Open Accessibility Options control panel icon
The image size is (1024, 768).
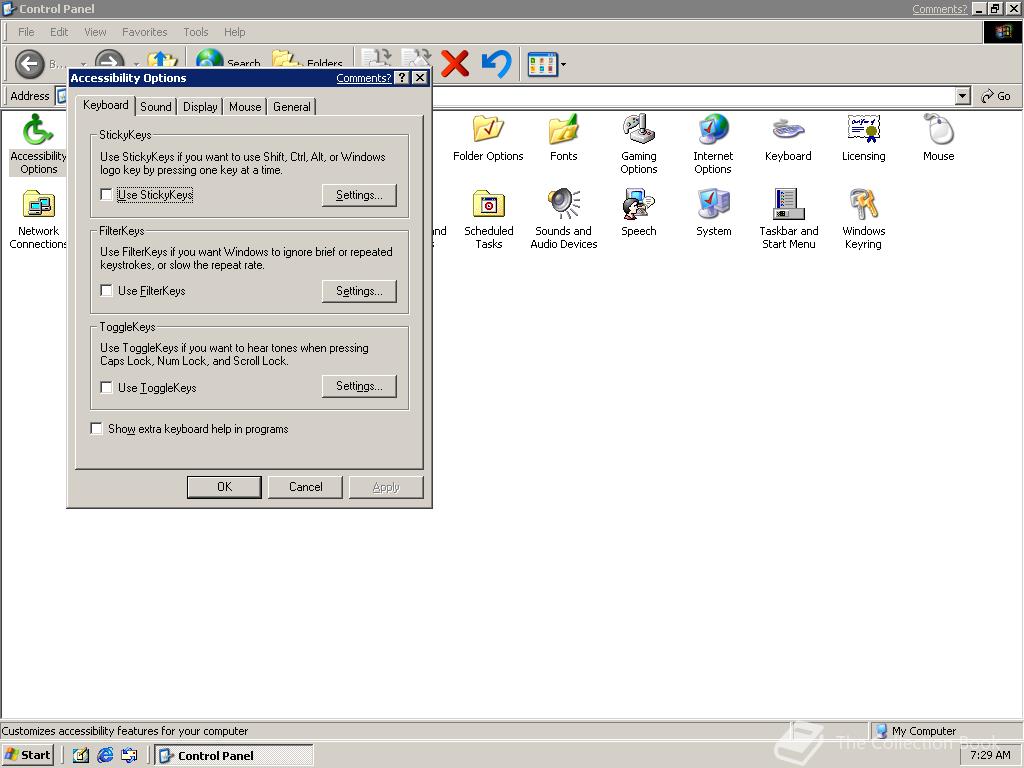pos(38,144)
